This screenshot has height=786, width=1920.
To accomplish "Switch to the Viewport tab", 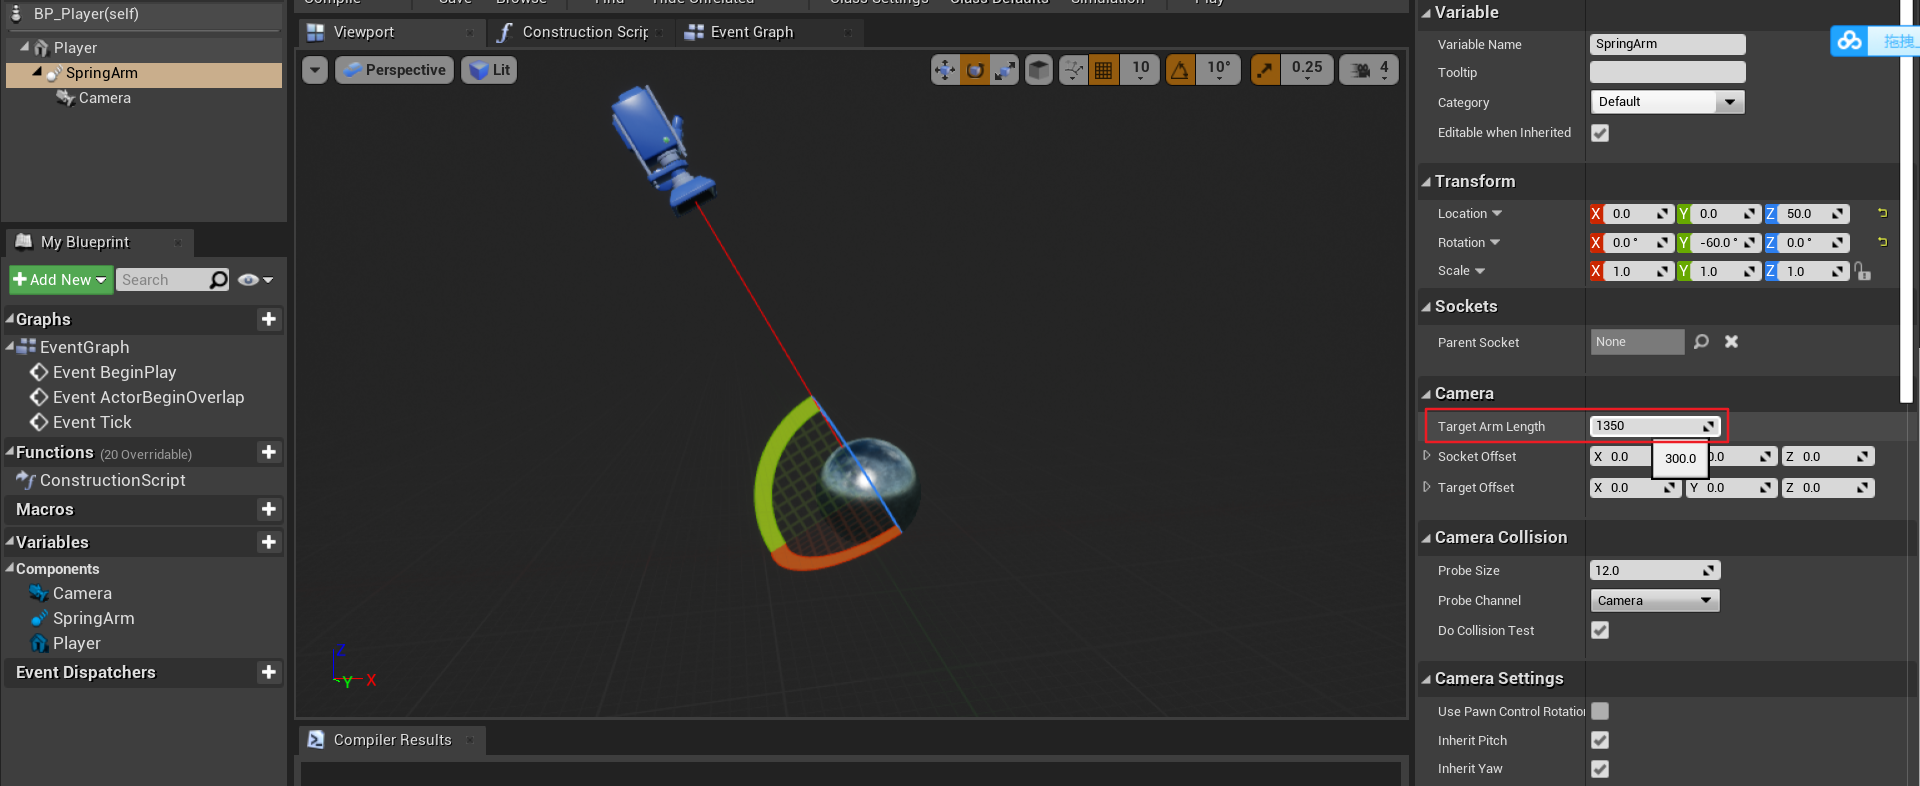I will pyautogui.click(x=390, y=32).
